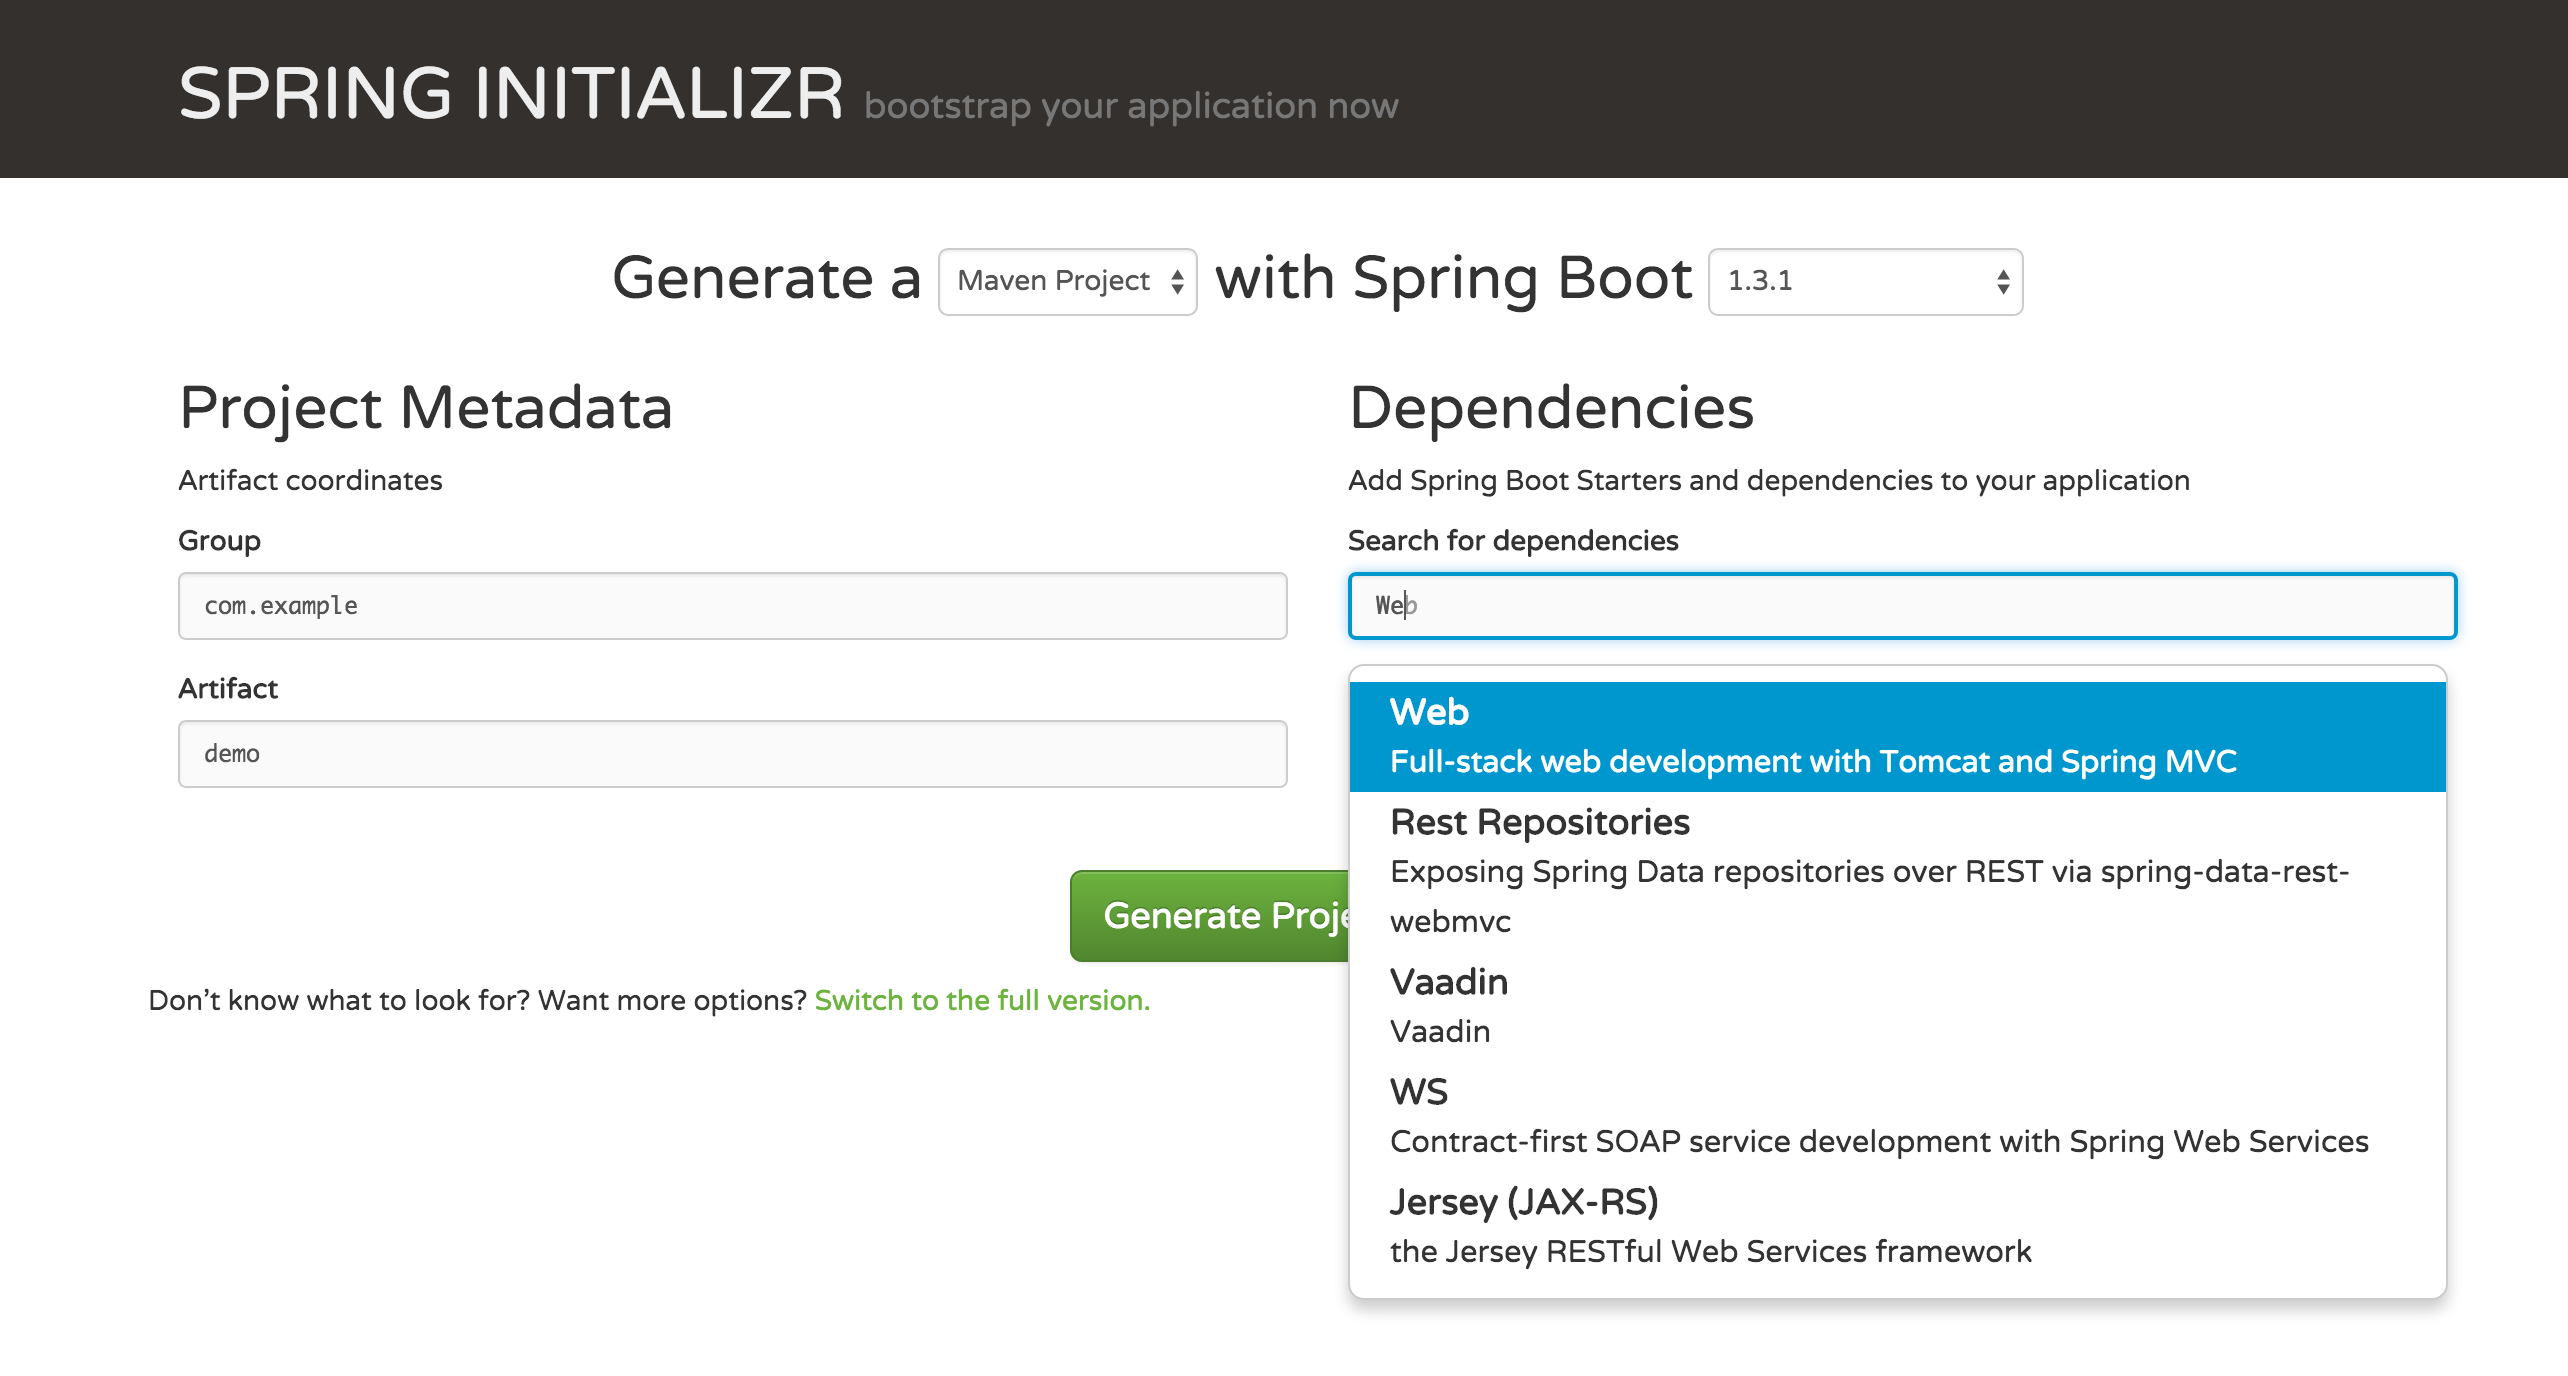Select the Web dependency suggestion
2568x1376 pixels.
click(1430, 712)
